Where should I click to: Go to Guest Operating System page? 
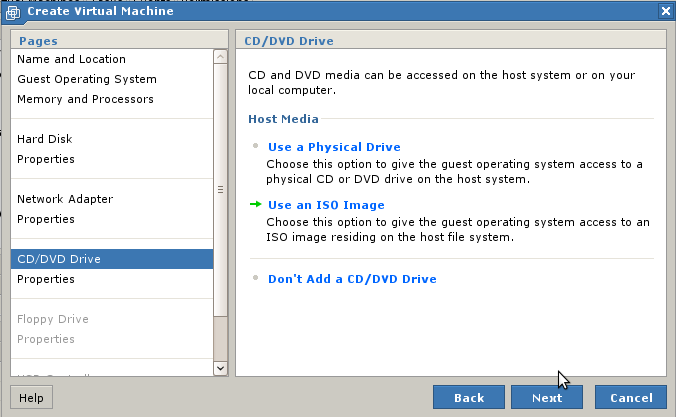(x=86, y=79)
